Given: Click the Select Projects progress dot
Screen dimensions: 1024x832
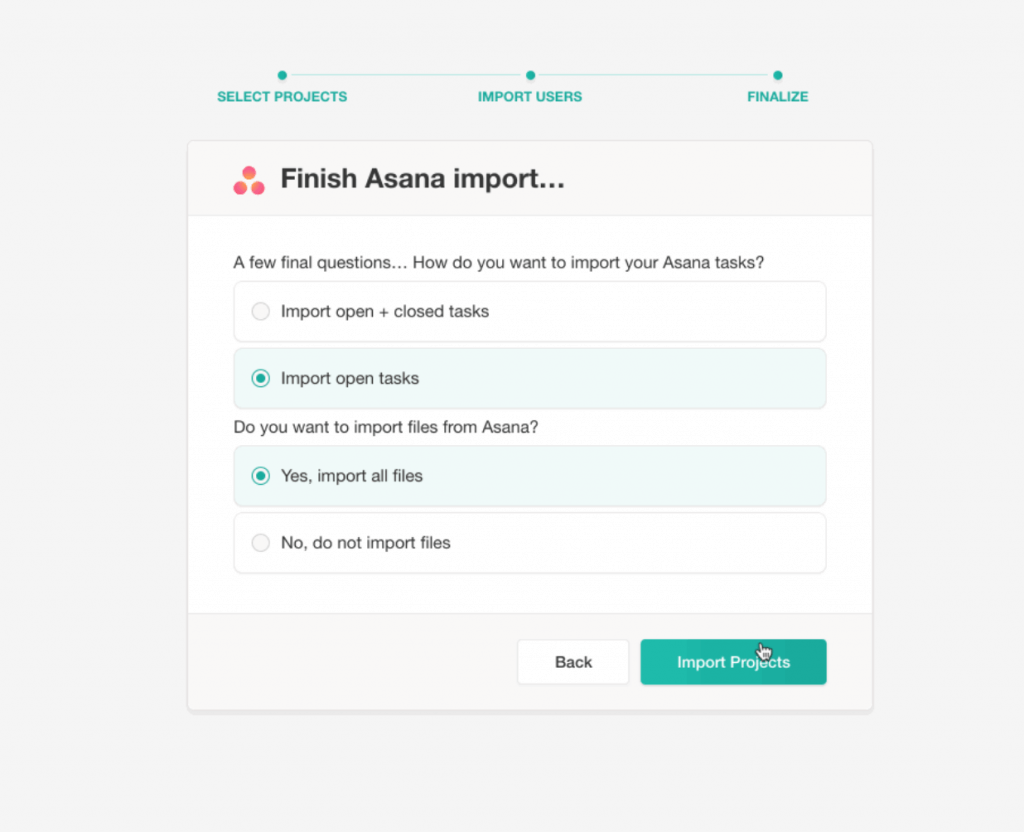Looking at the screenshot, I should 282,75.
